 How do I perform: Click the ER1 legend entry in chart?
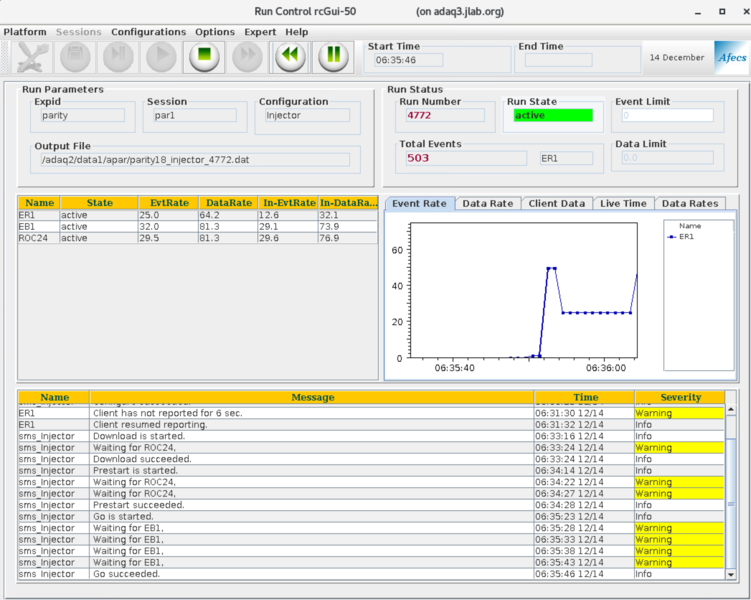(x=681, y=237)
